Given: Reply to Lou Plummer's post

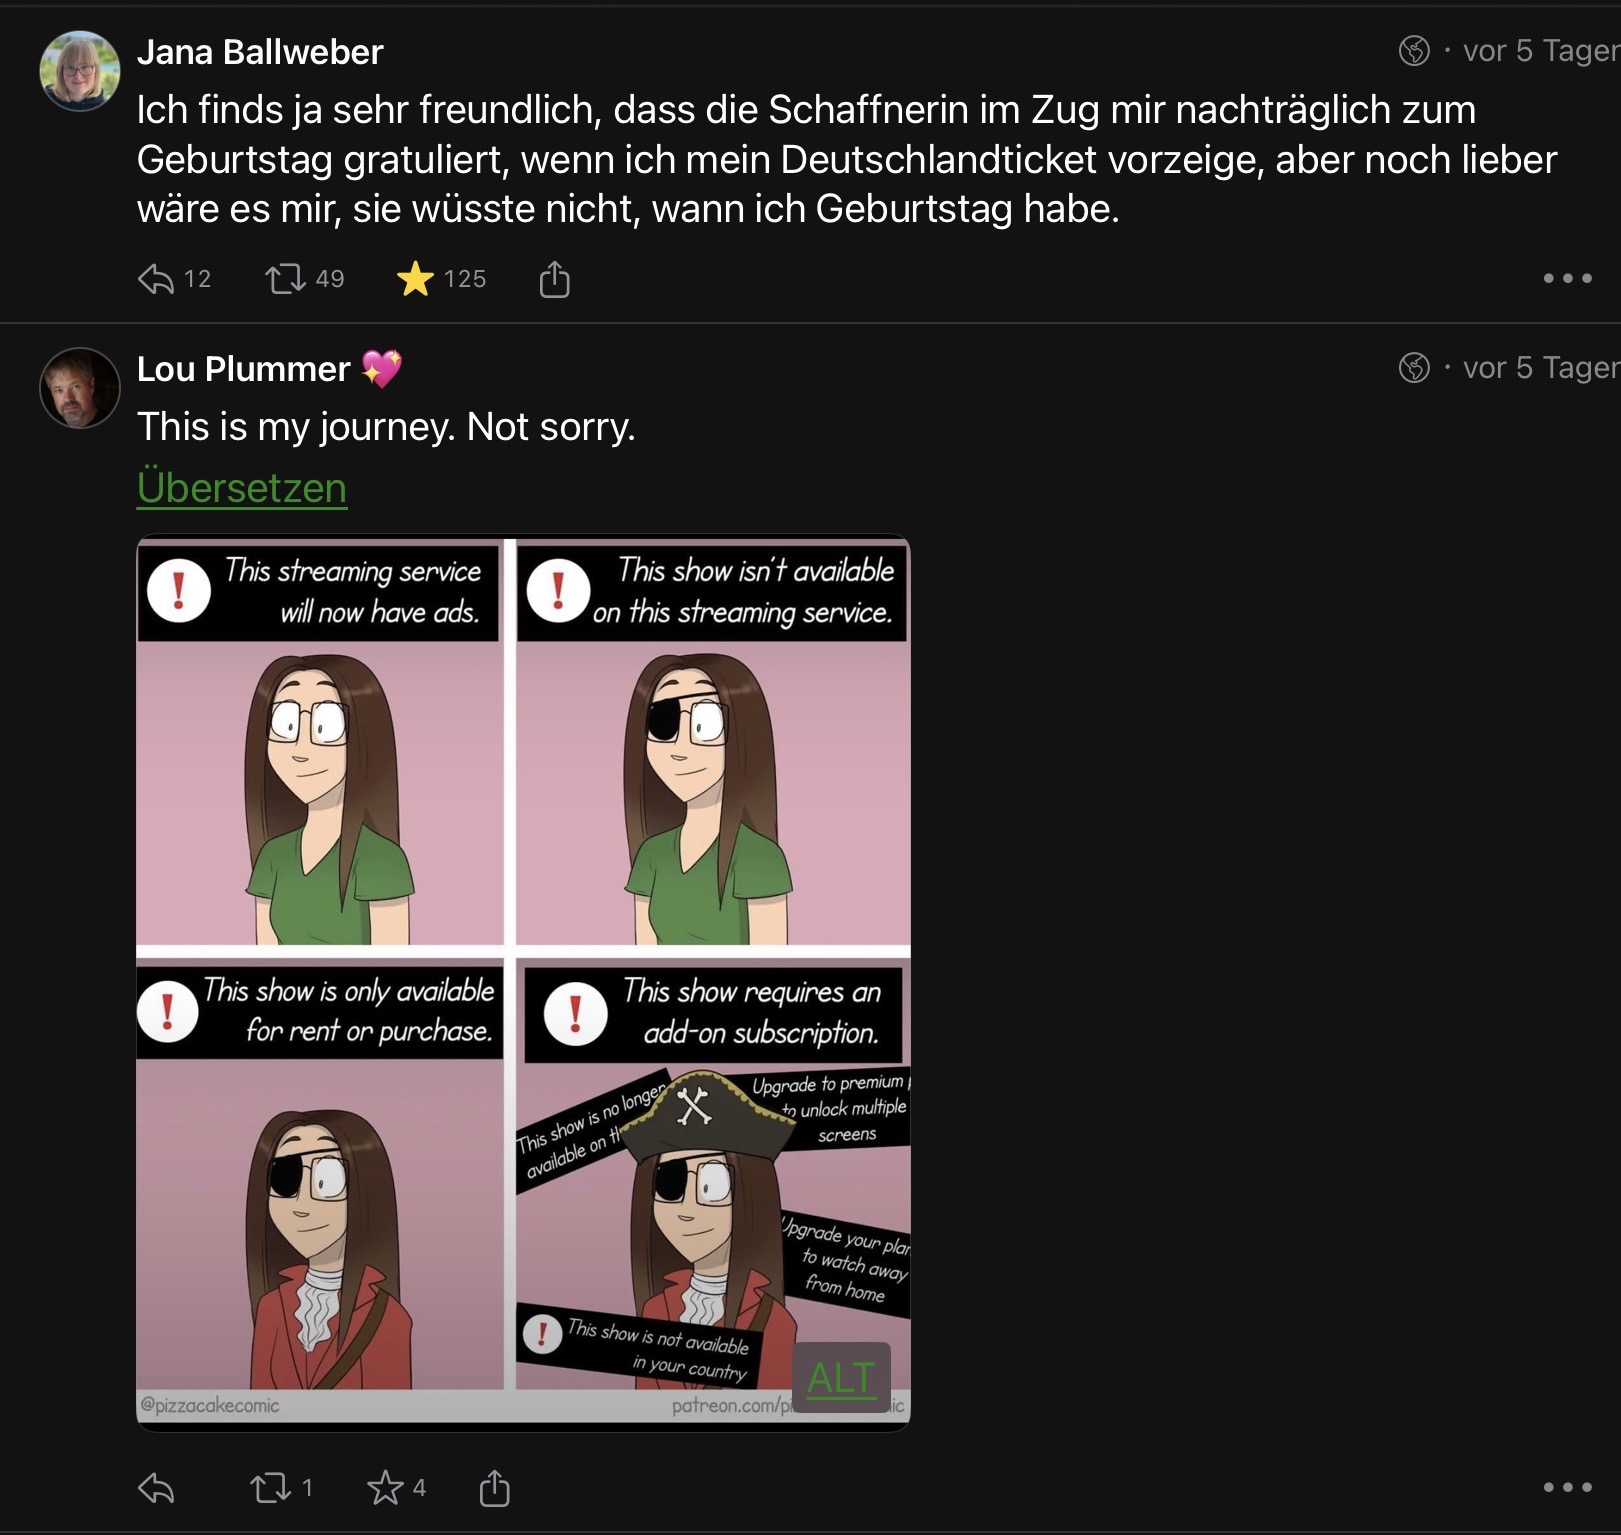Looking at the screenshot, I should 156,1488.
